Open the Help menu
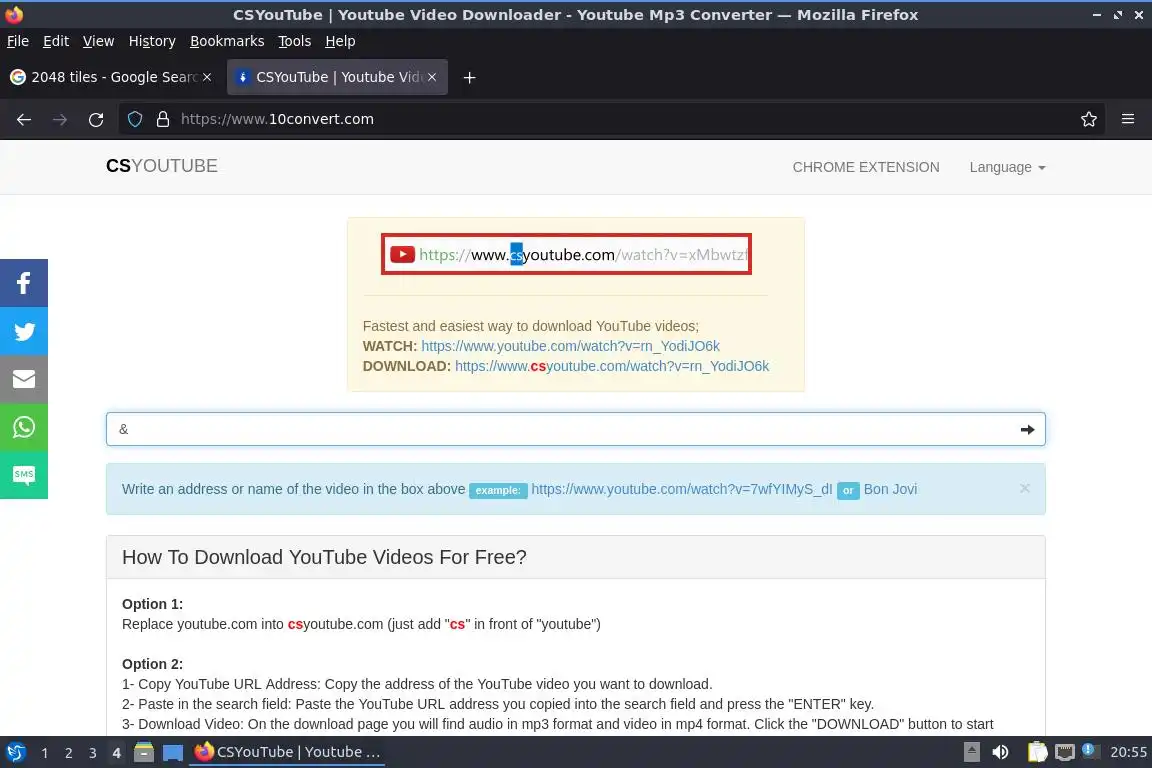 [340, 41]
